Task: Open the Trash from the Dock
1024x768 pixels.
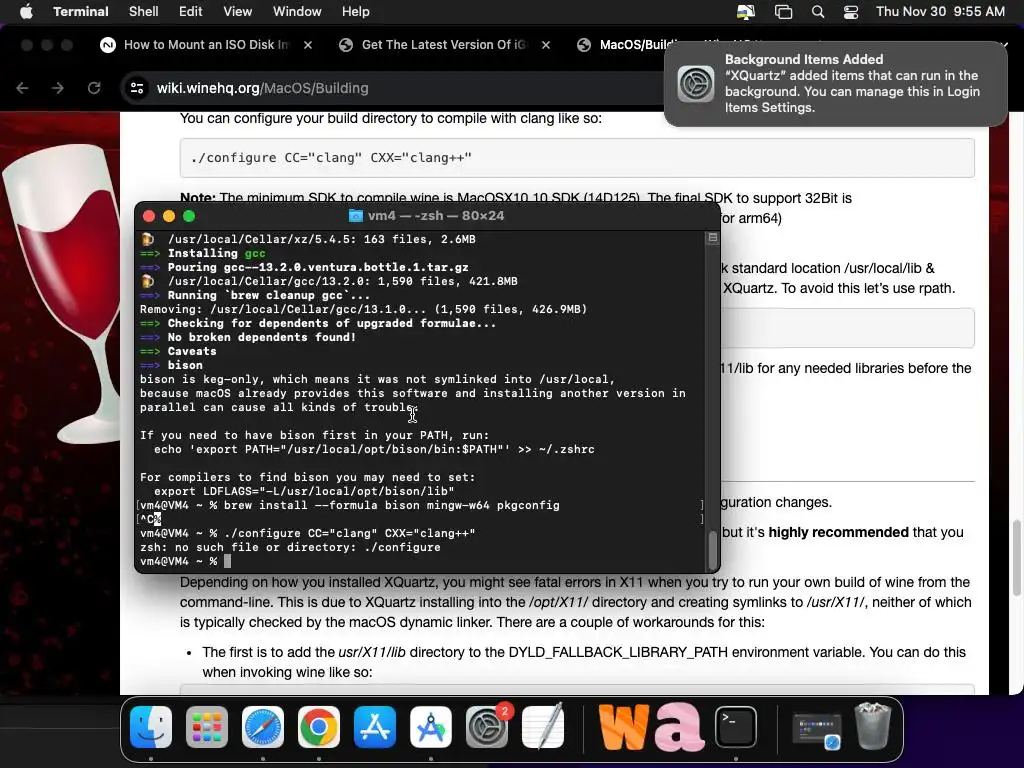Action: click(872, 726)
